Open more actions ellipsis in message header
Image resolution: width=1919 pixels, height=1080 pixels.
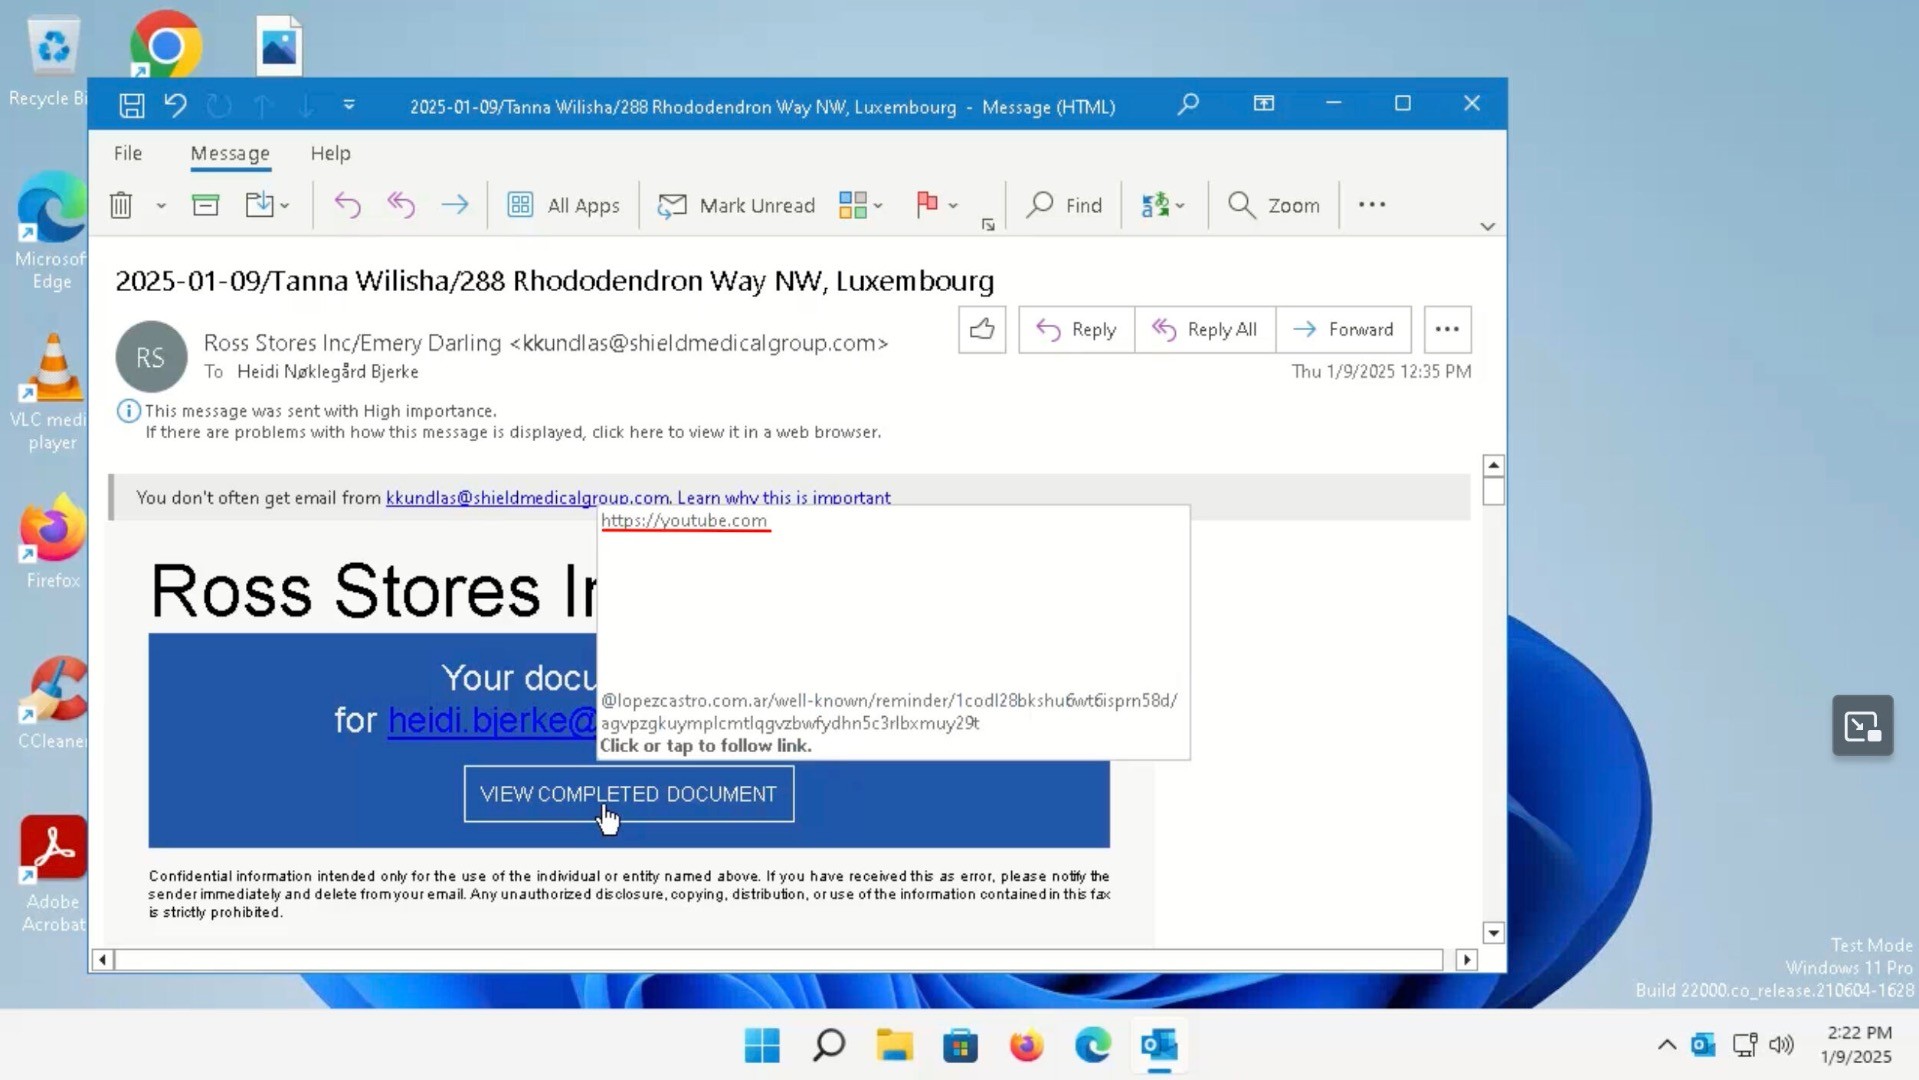[1447, 329]
